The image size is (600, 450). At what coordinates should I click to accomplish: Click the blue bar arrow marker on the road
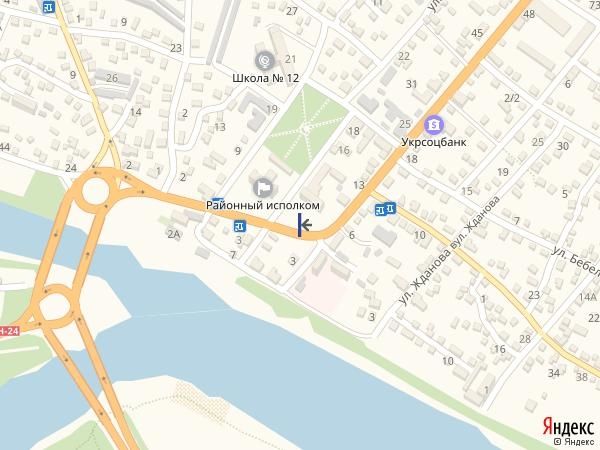pyautogui.click(x=304, y=225)
